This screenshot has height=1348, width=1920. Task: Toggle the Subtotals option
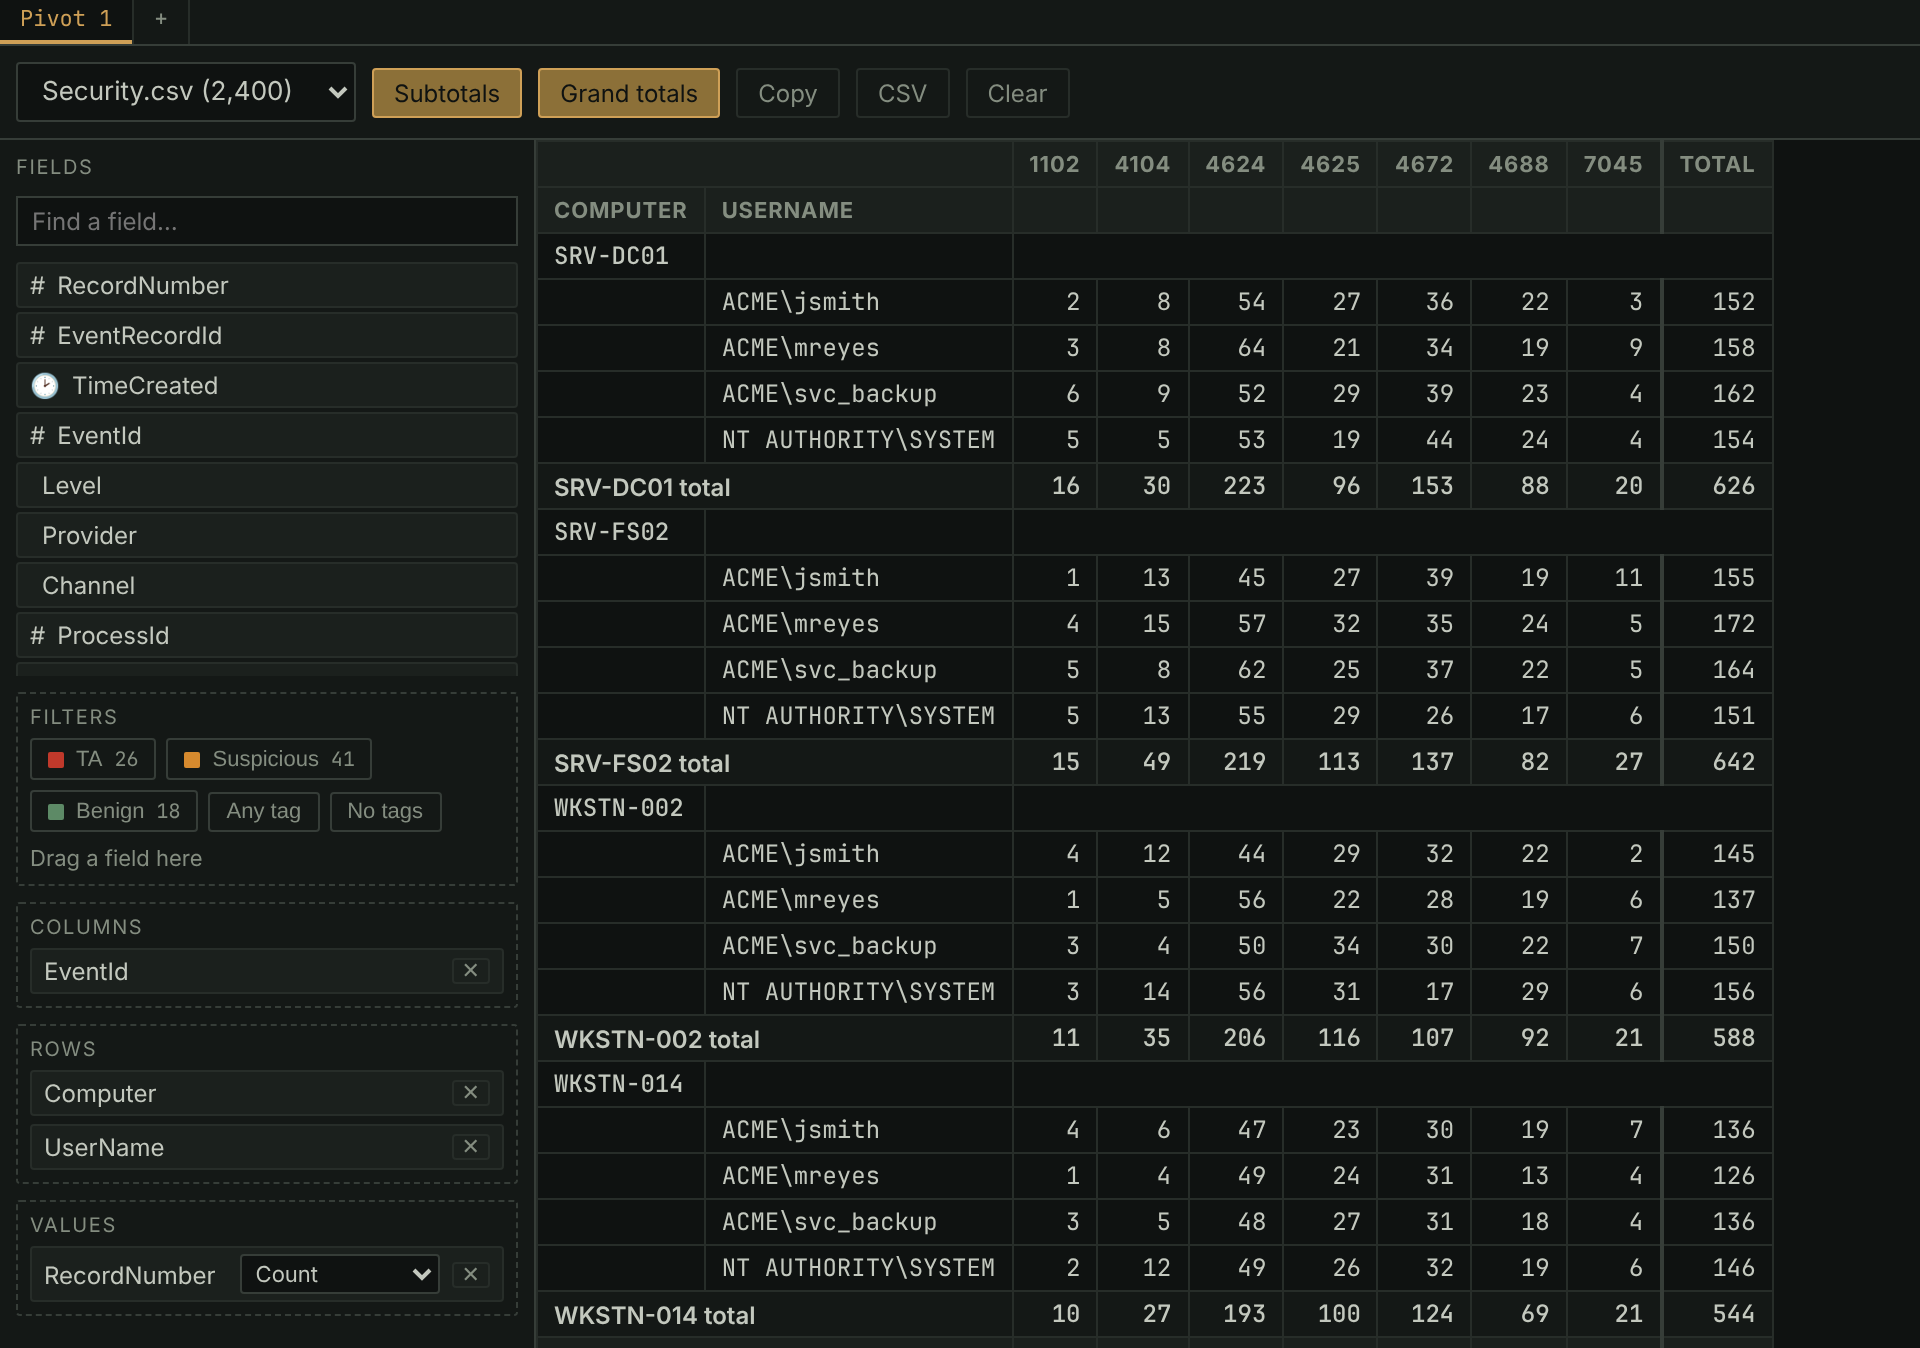tap(447, 93)
